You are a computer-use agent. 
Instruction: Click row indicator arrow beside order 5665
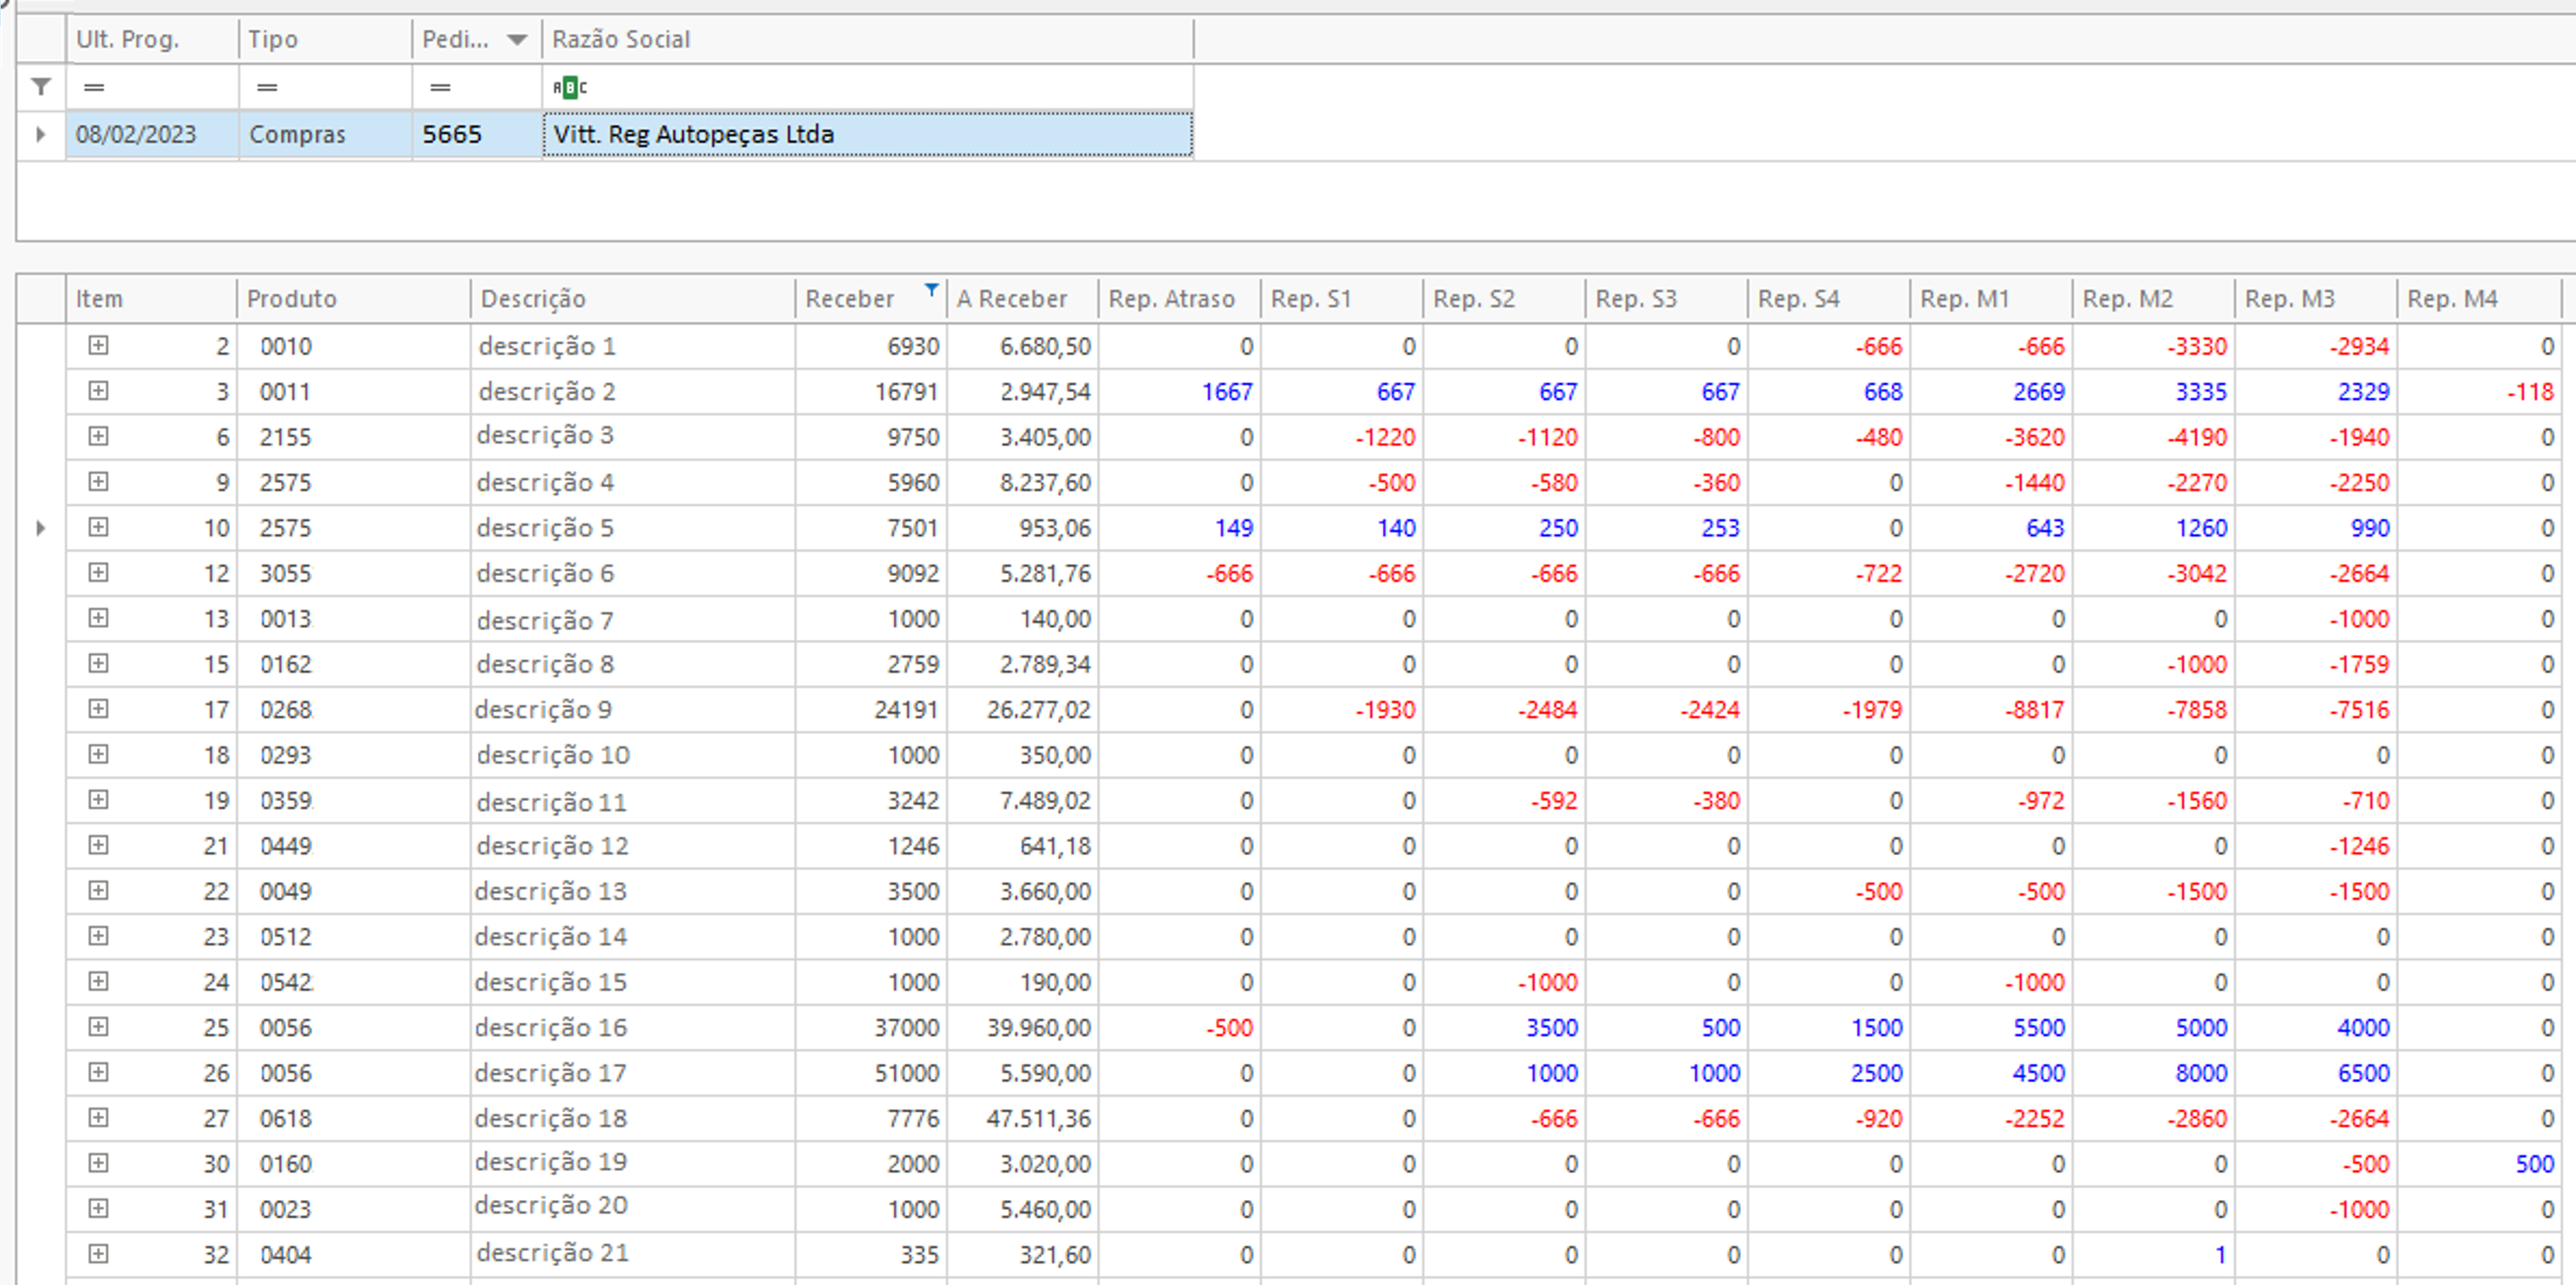[41, 134]
